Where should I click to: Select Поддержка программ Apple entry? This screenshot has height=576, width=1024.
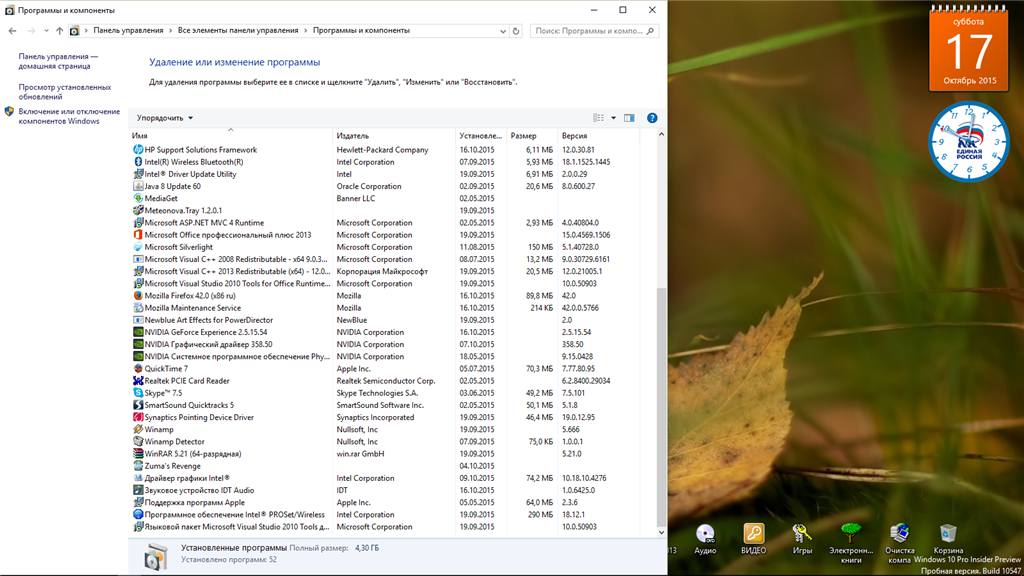coord(383,502)
